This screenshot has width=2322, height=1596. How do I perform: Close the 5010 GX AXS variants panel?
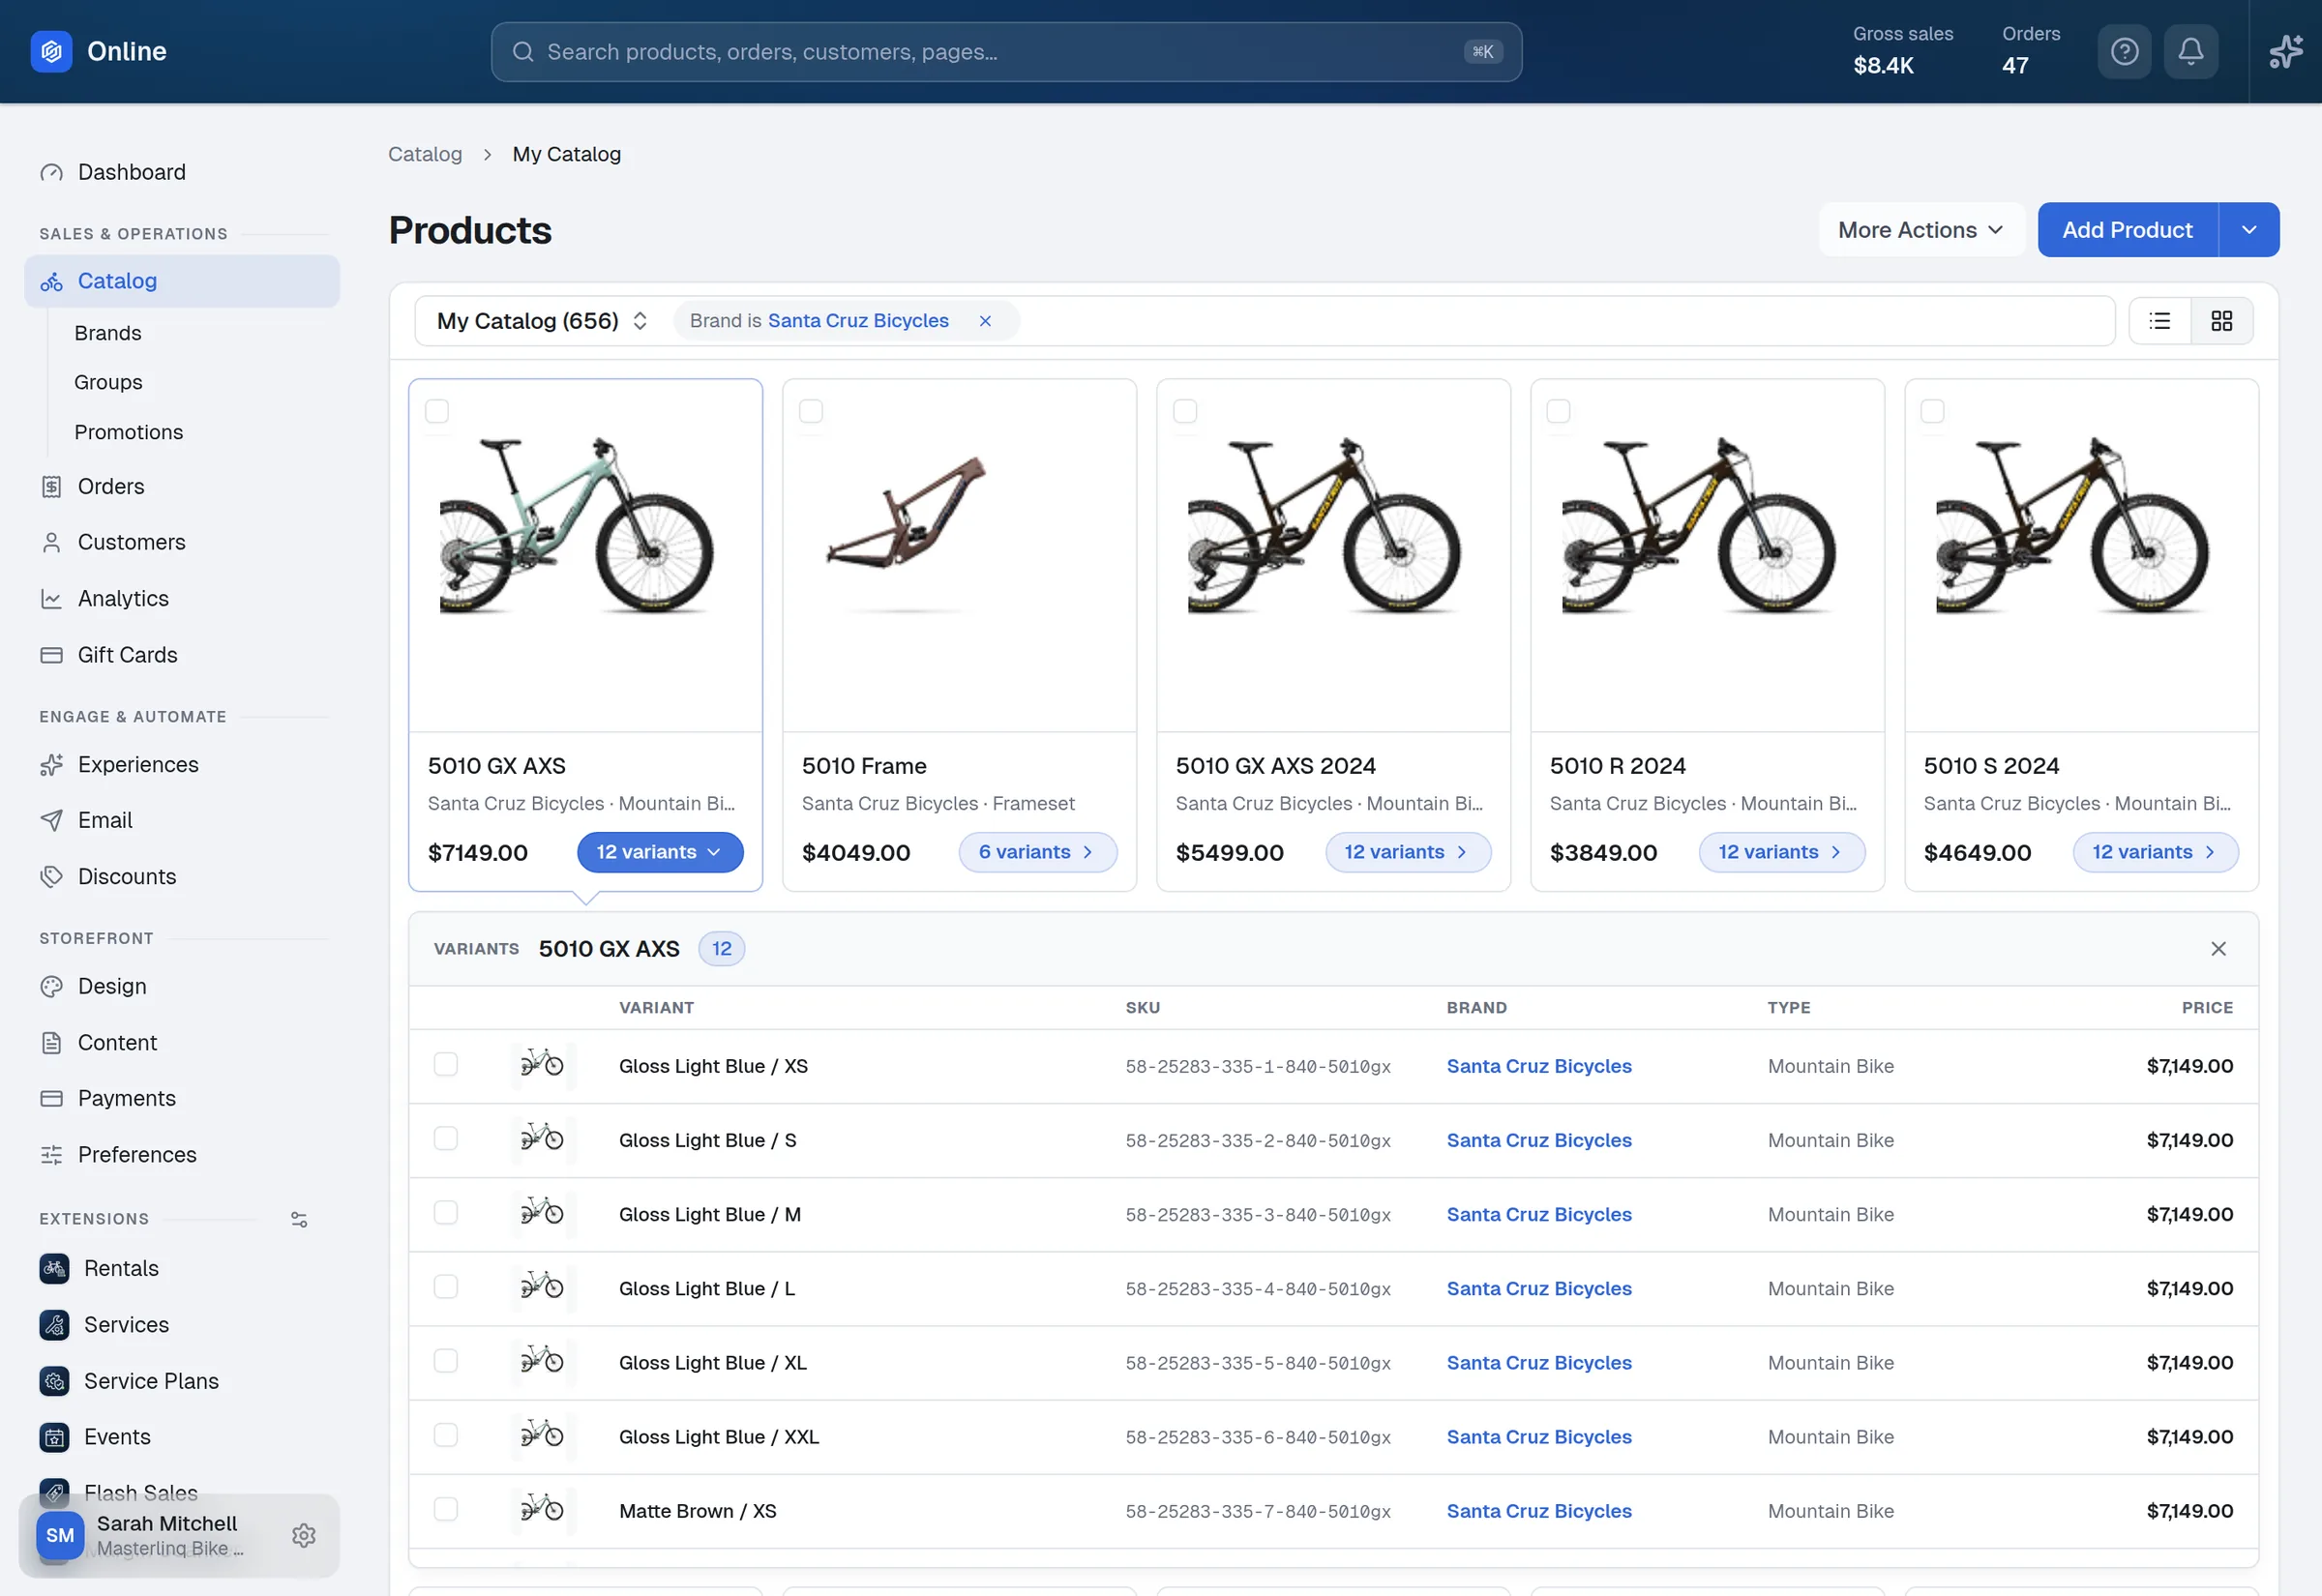coord(2218,949)
